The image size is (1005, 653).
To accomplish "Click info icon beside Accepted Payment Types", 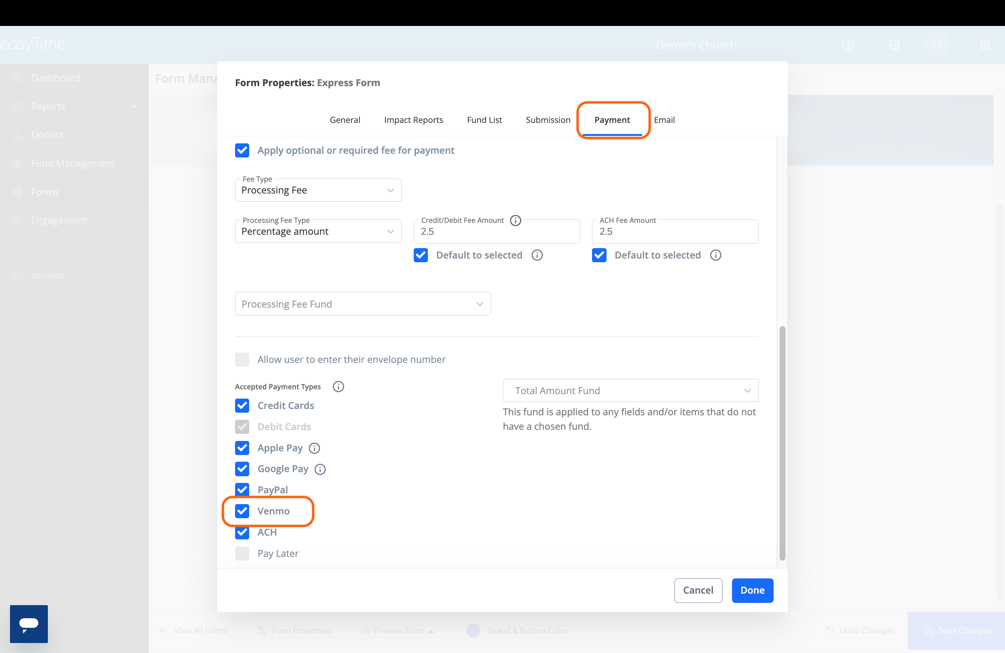I will (338, 387).
